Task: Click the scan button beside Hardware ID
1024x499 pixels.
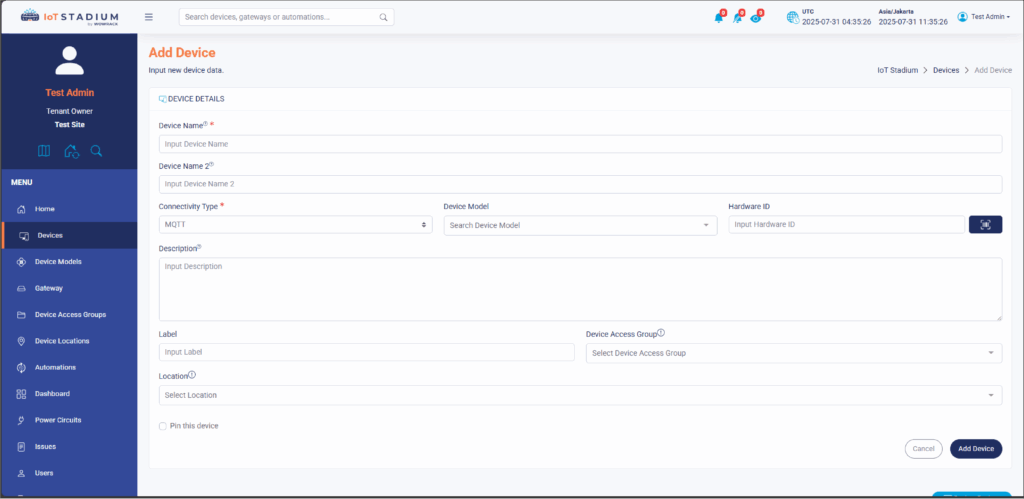Action: click(x=985, y=225)
